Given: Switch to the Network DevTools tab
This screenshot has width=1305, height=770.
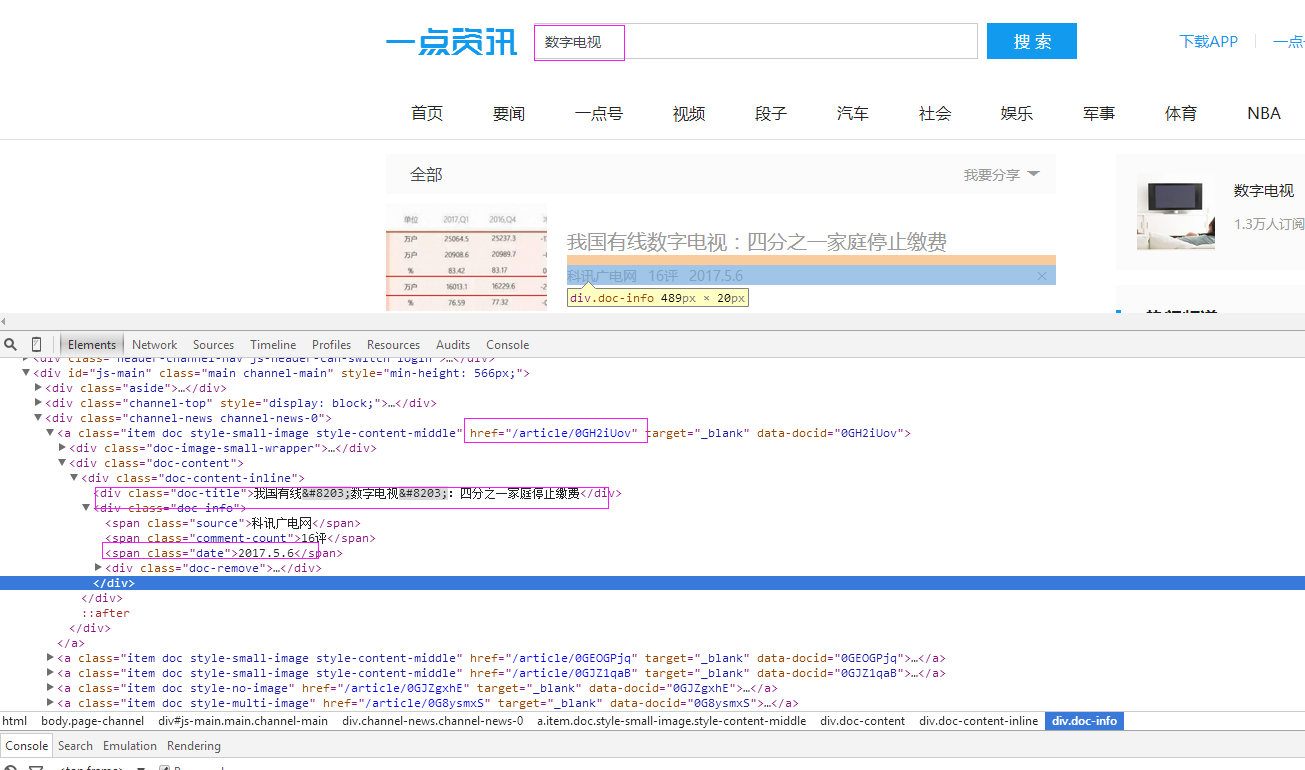Looking at the screenshot, I should pyautogui.click(x=155, y=344).
